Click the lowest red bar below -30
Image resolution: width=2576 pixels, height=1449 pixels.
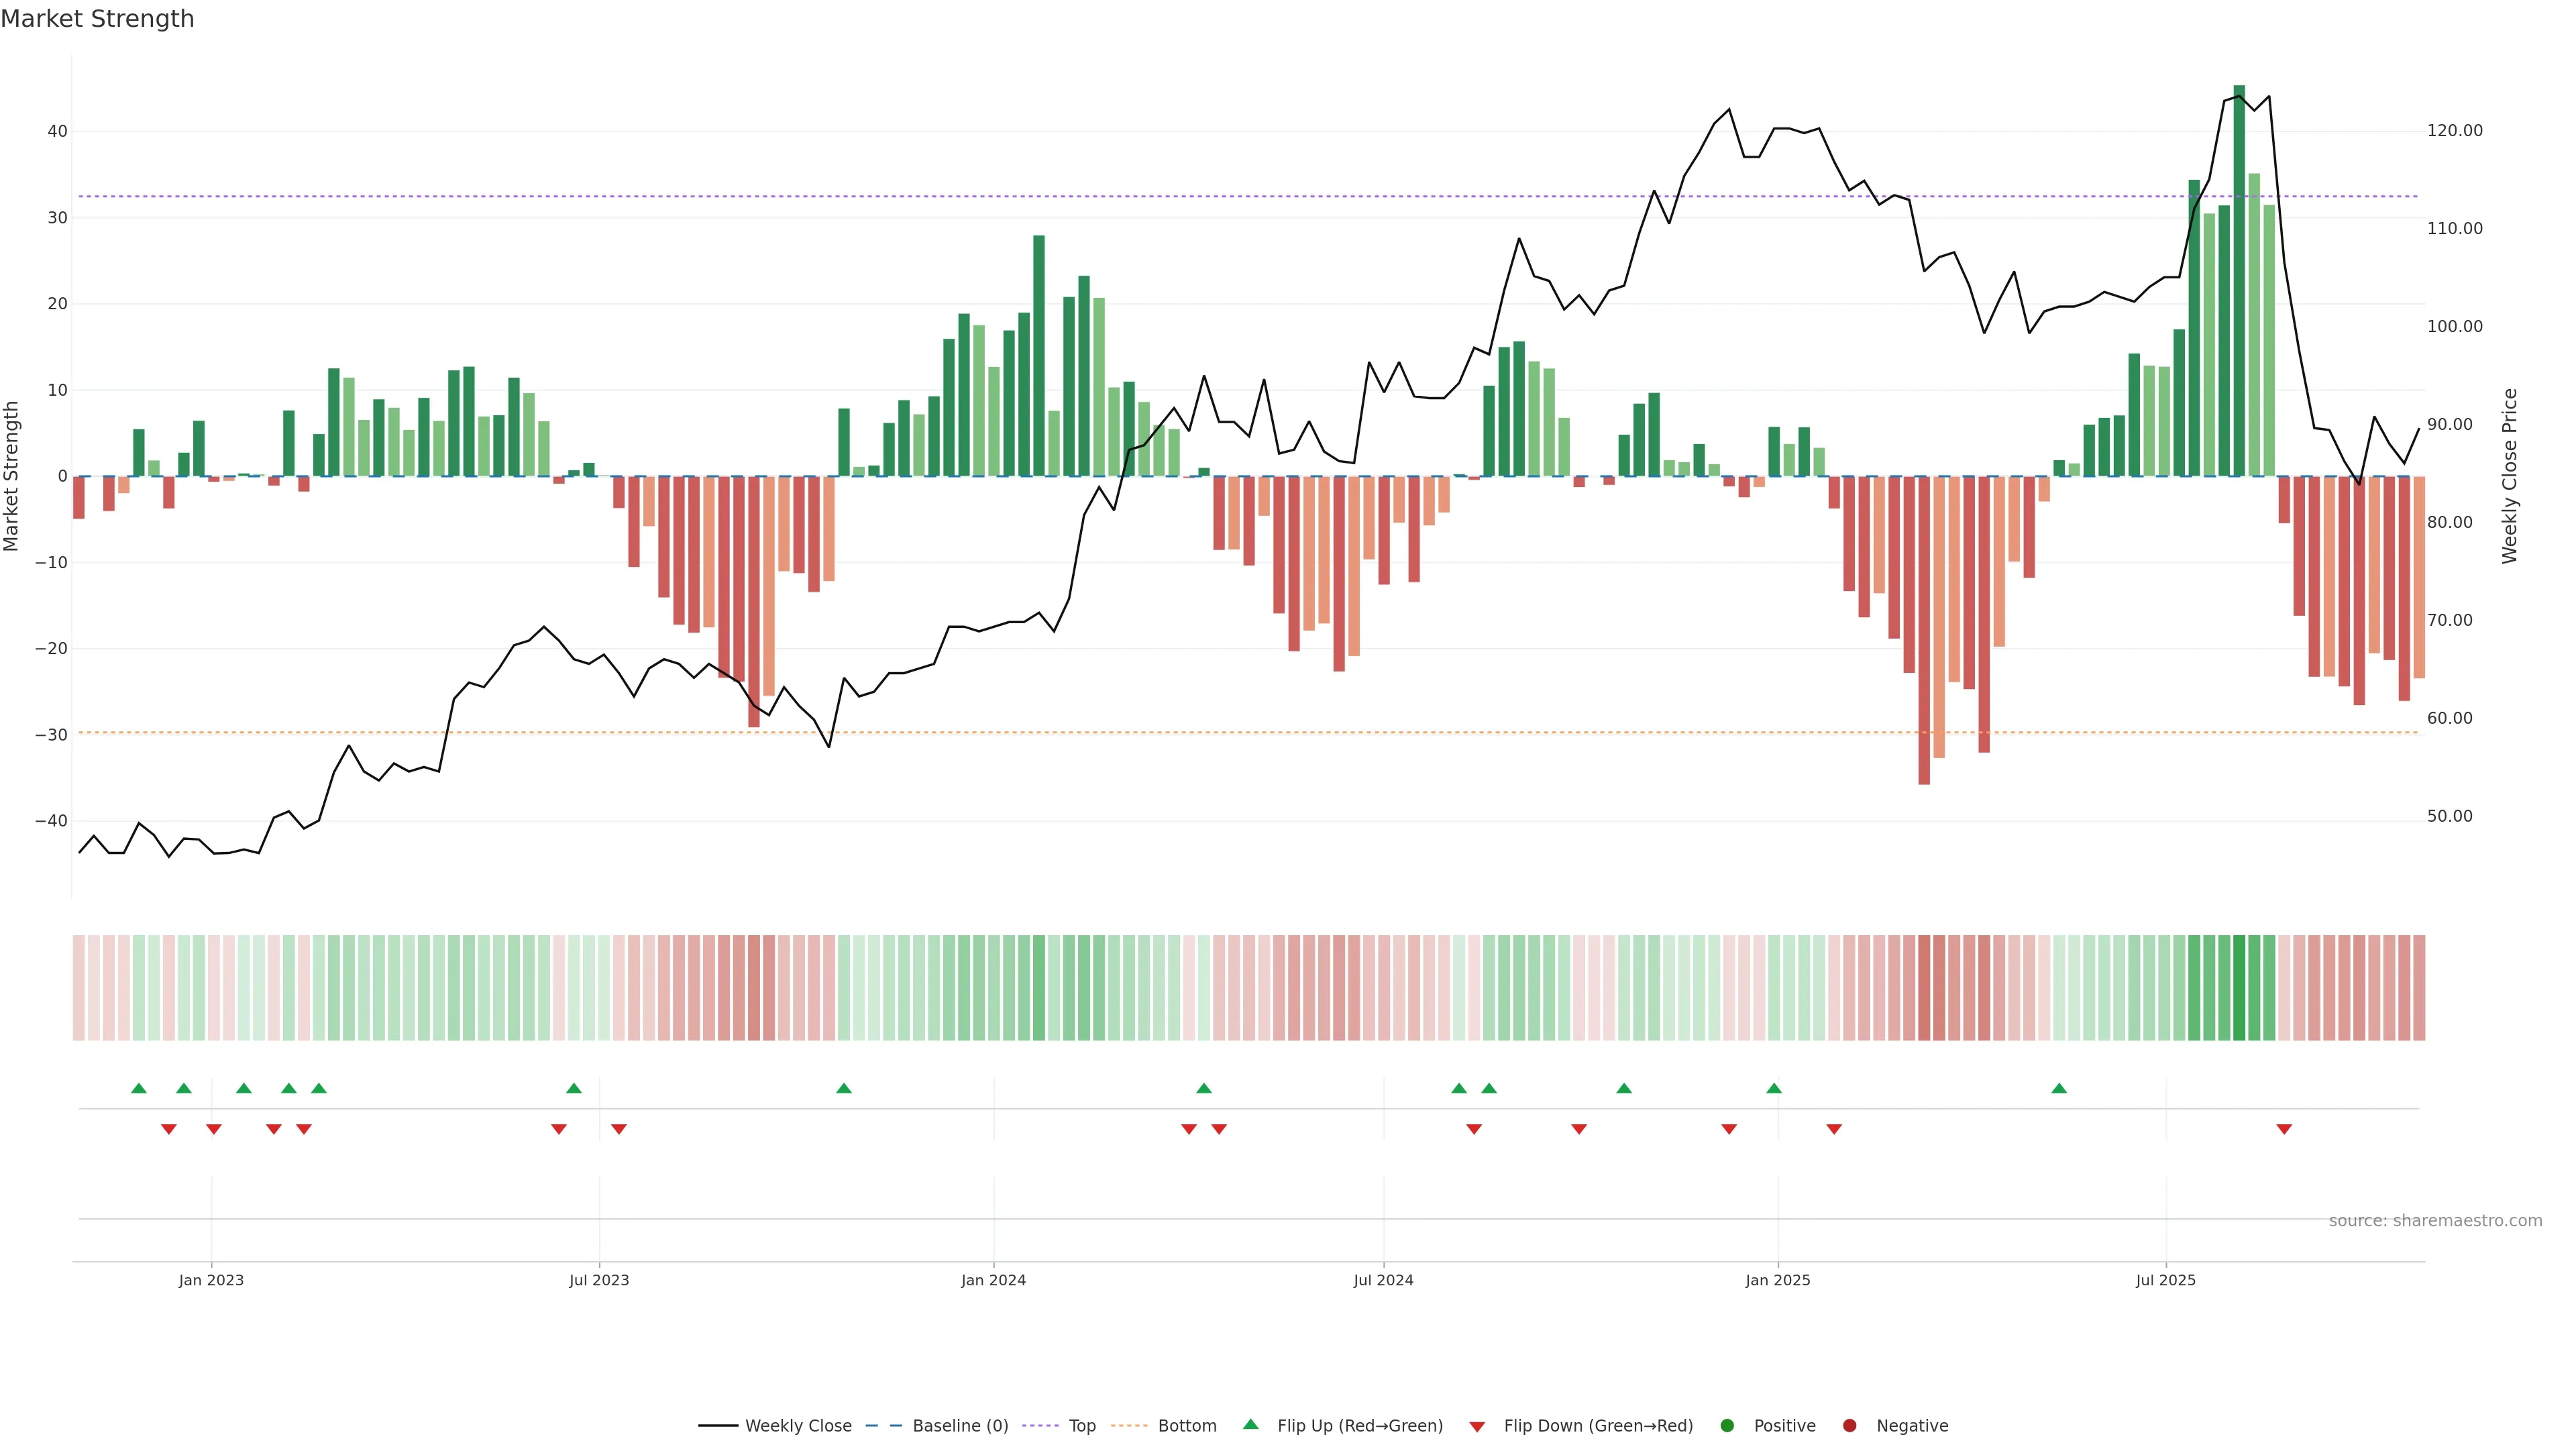coord(1924,630)
